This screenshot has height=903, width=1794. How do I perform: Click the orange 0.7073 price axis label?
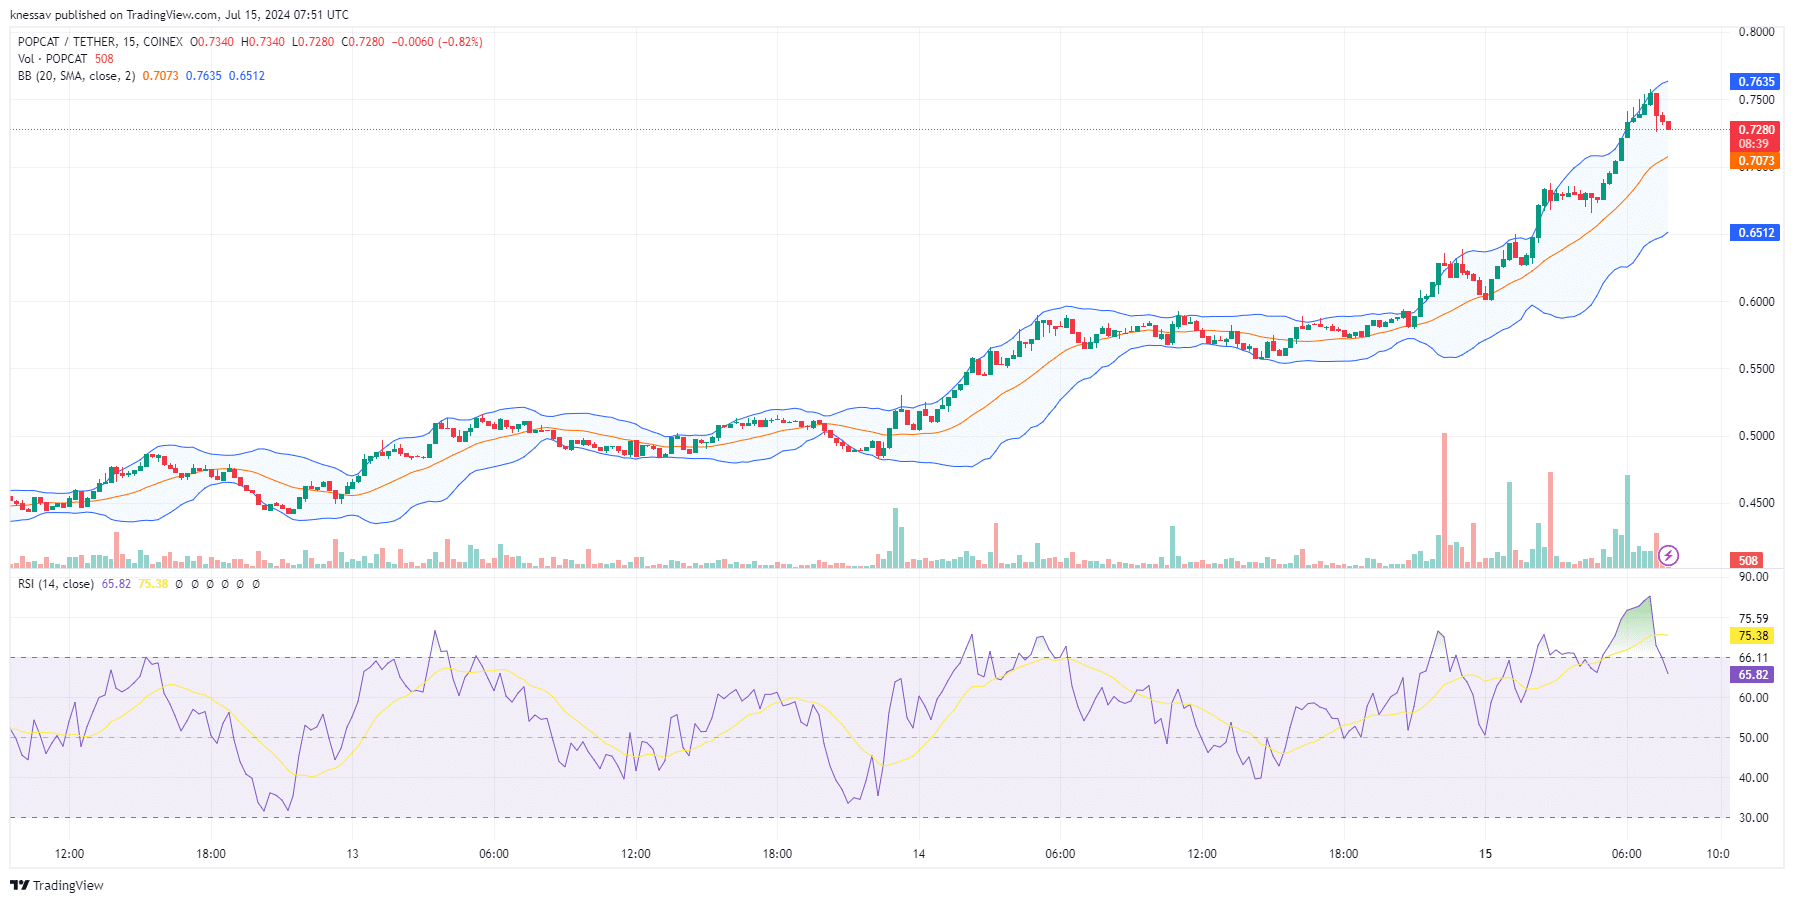tap(1755, 160)
